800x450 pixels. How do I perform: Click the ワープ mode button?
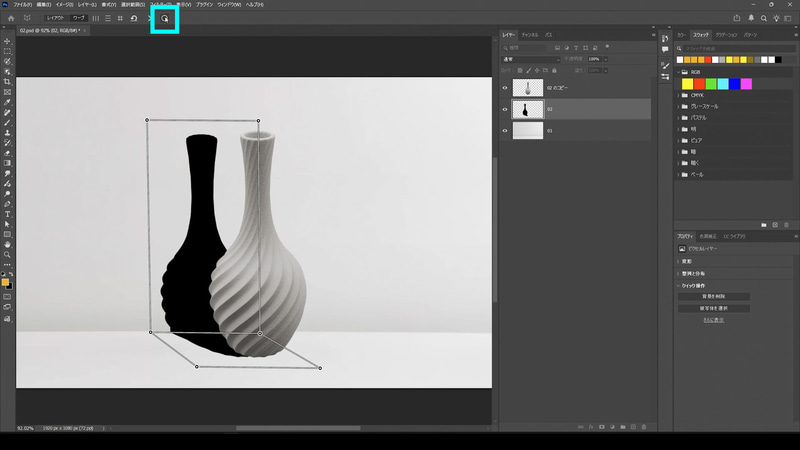(78, 18)
